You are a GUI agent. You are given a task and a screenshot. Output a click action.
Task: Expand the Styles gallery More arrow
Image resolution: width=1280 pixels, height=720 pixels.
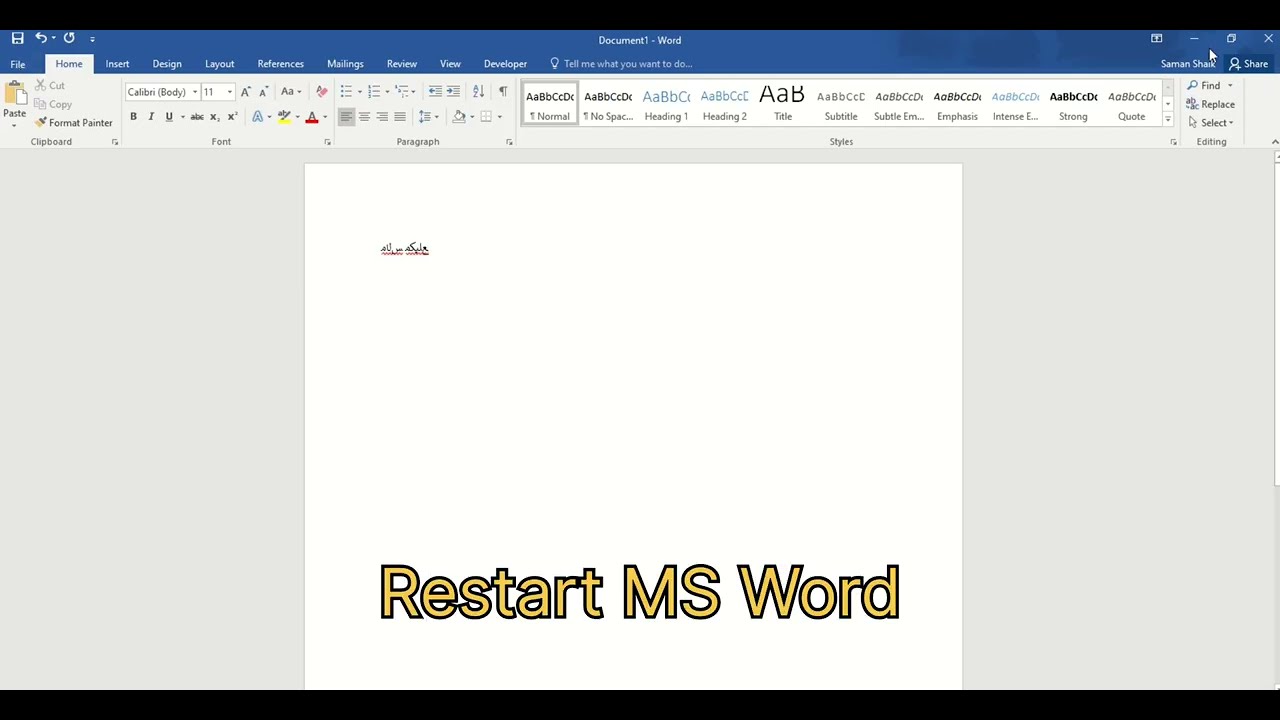[x=1168, y=120]
